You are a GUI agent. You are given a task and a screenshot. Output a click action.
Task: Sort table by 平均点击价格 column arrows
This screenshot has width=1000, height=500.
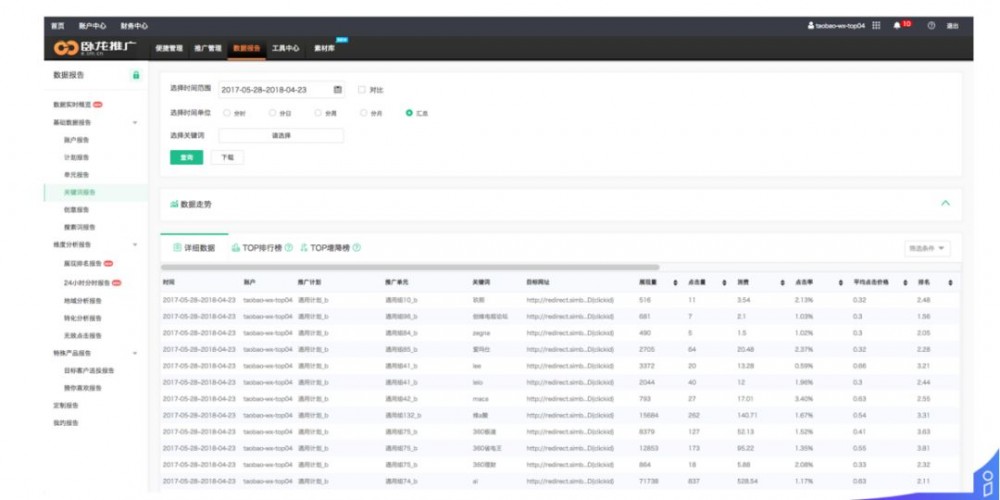[905, 283]
